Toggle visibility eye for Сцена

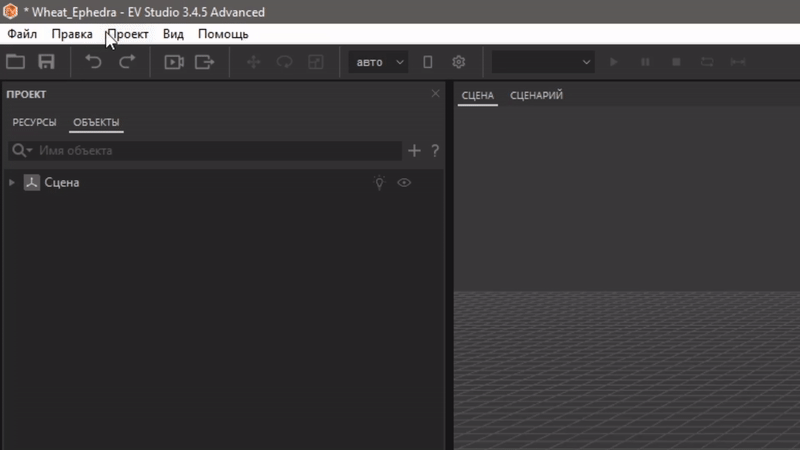point(405,183)
